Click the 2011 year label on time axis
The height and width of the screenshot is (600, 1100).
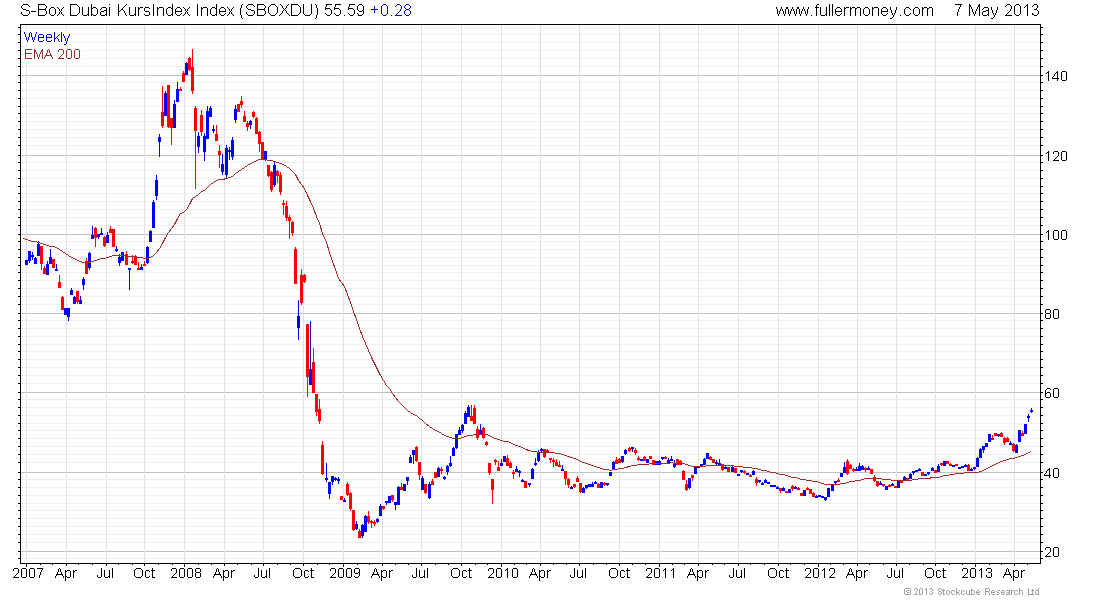pos(660,573)
